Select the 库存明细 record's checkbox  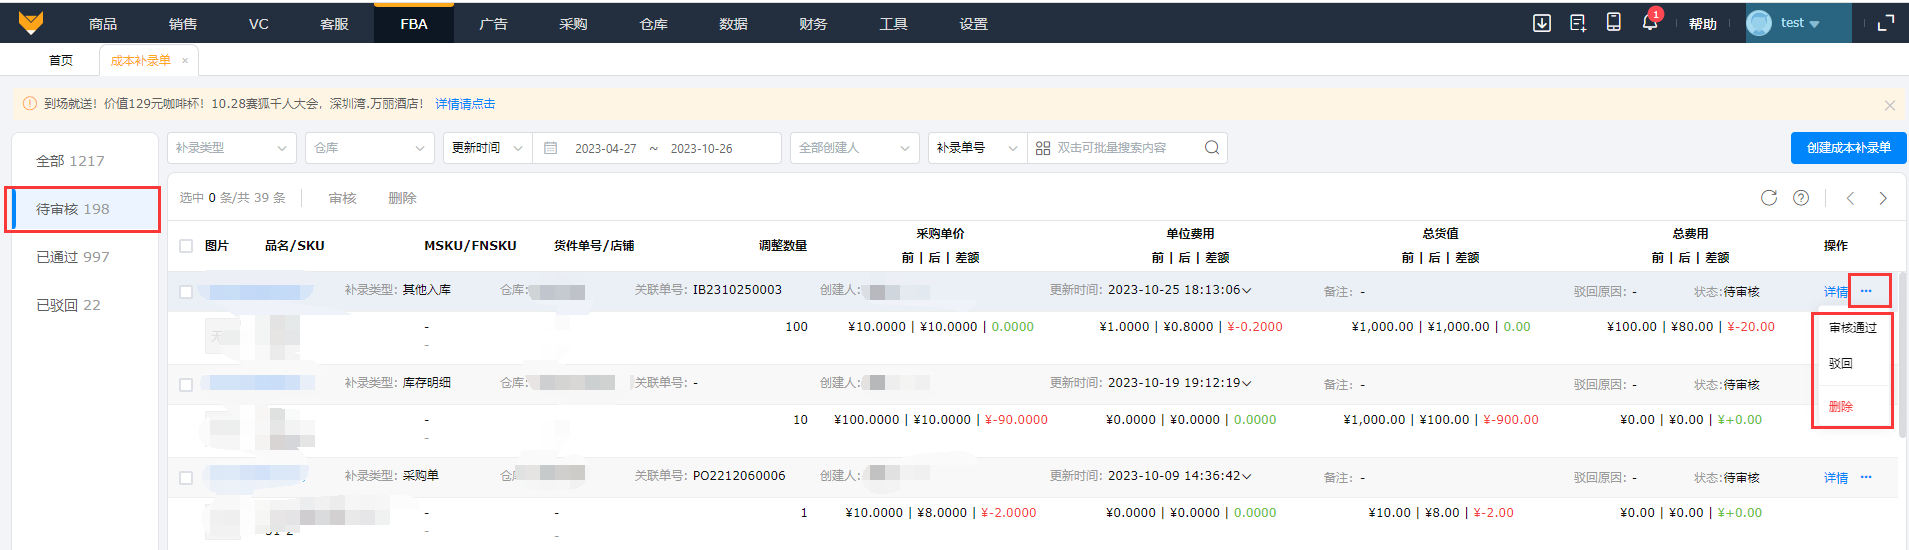click(186, 385)
